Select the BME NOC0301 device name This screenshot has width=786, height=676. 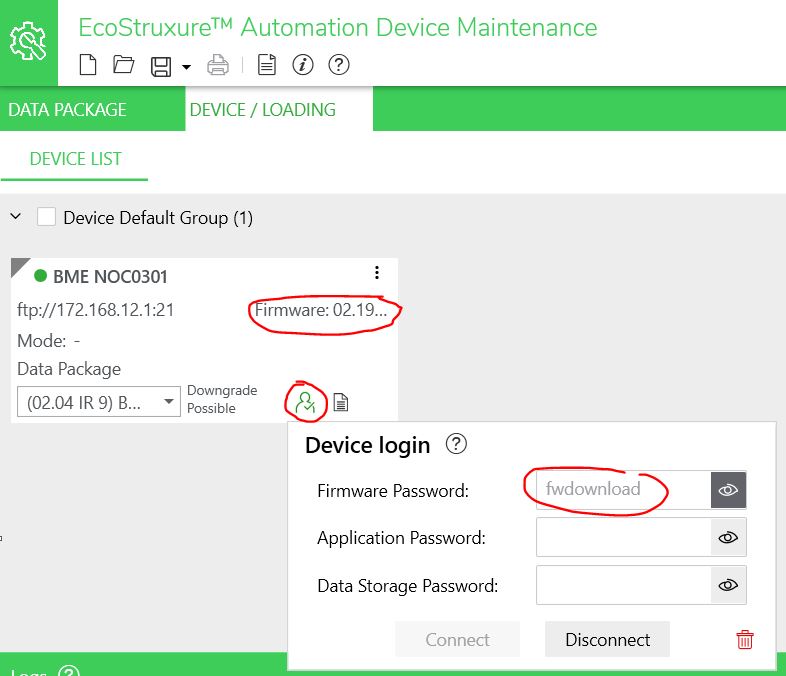click(110, 277)
